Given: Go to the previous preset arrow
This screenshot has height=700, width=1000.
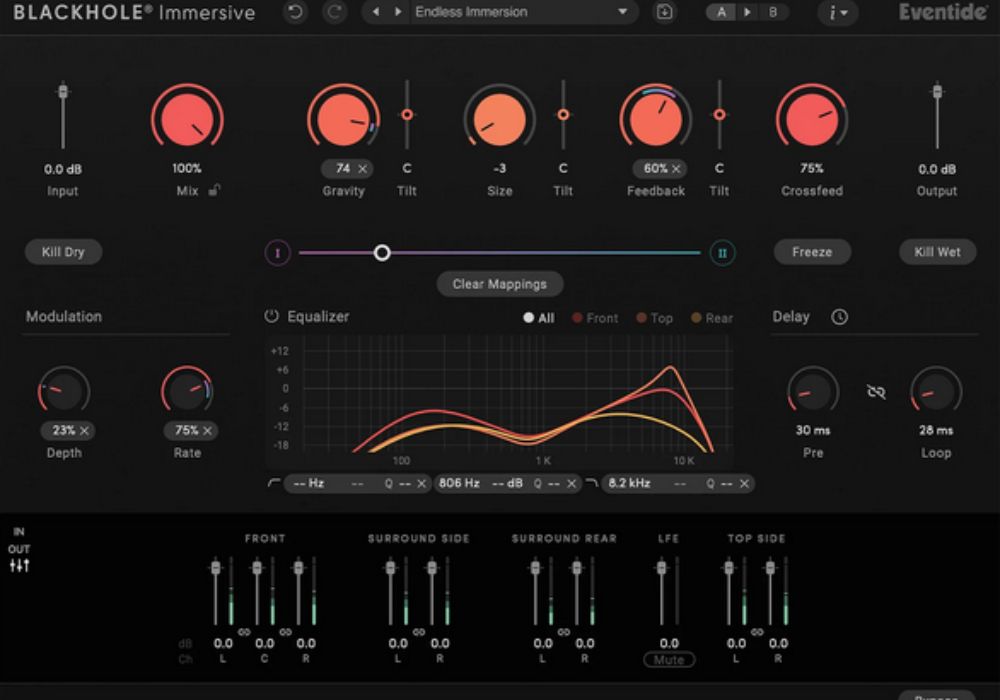Looking at the screenshot, I should 376,12.
